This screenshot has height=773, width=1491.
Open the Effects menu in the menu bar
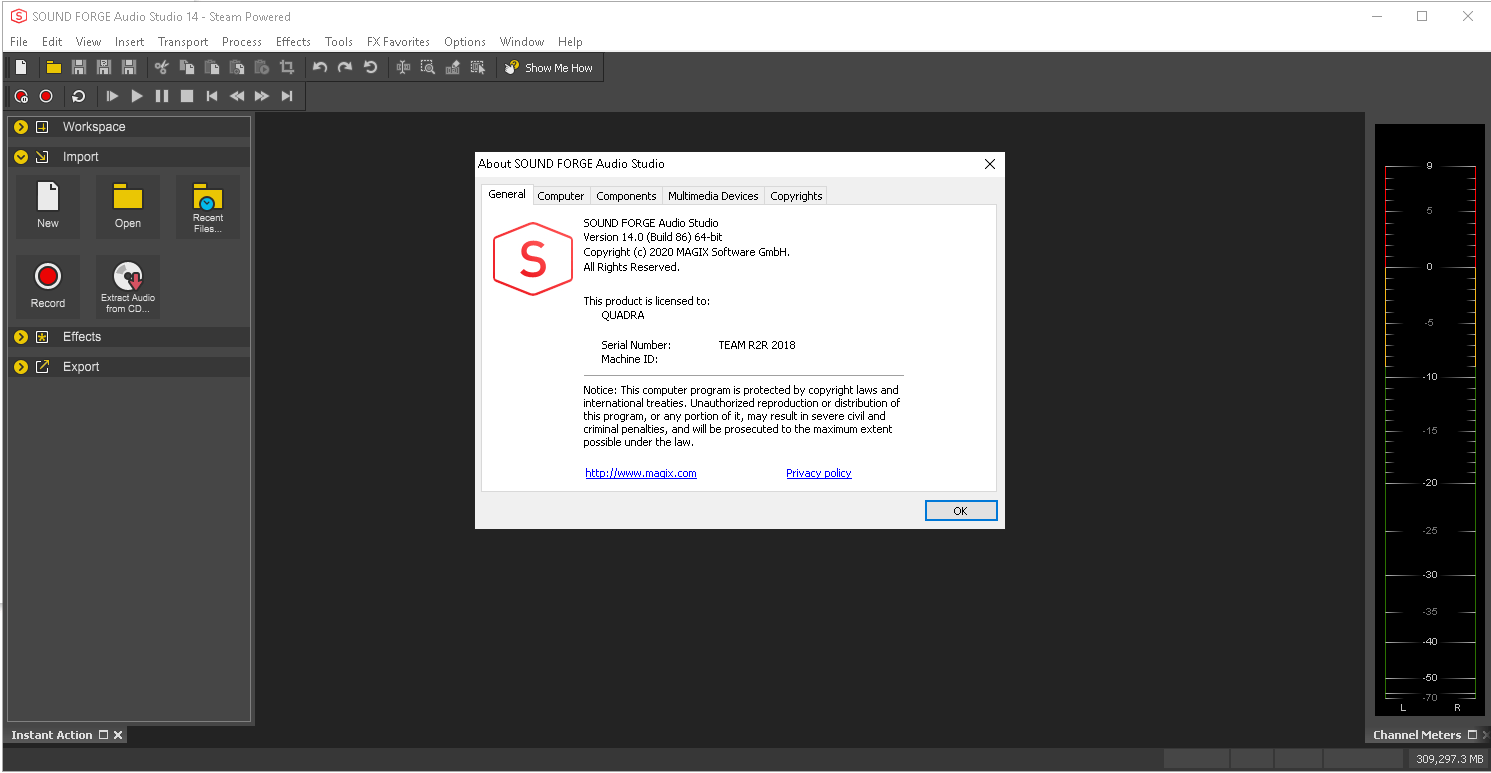[293, 42]
